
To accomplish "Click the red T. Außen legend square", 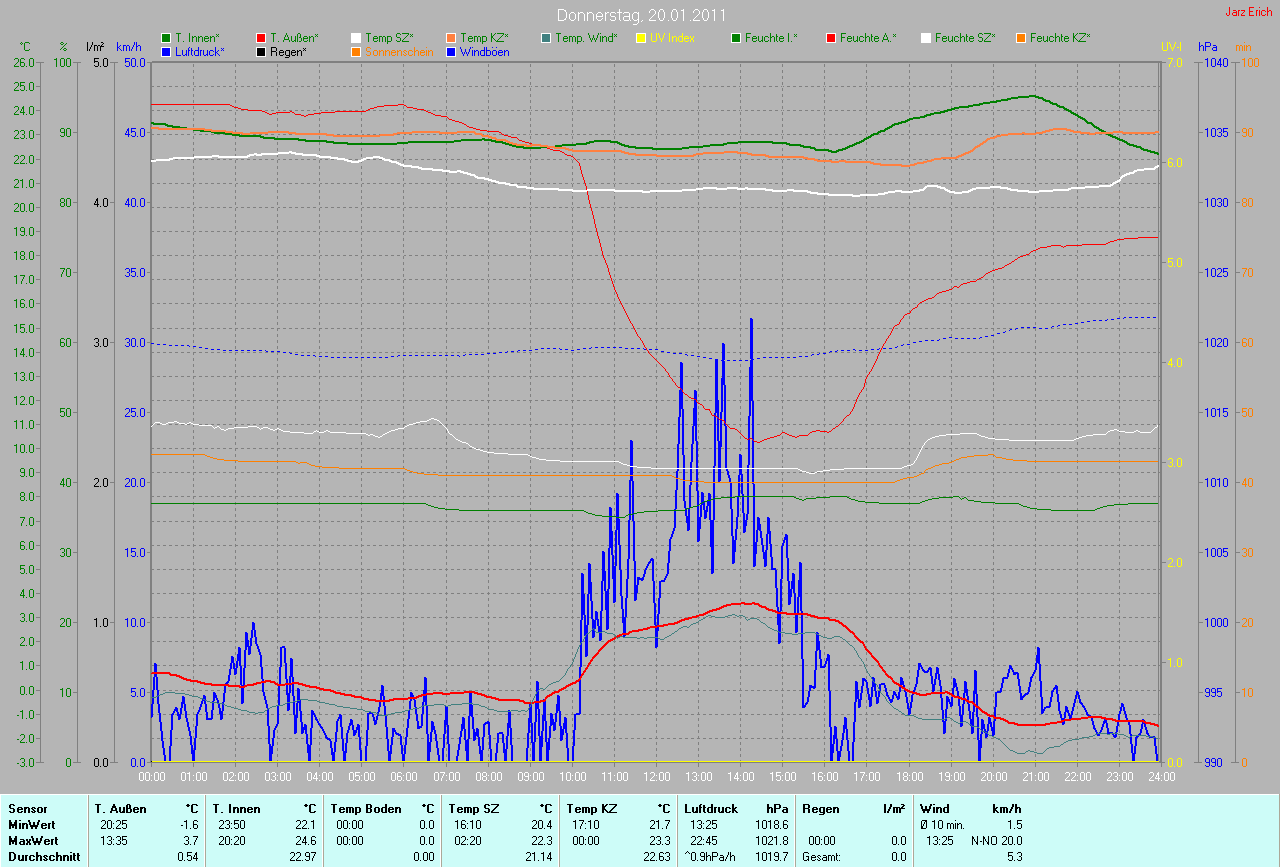I will click(262, 38).
